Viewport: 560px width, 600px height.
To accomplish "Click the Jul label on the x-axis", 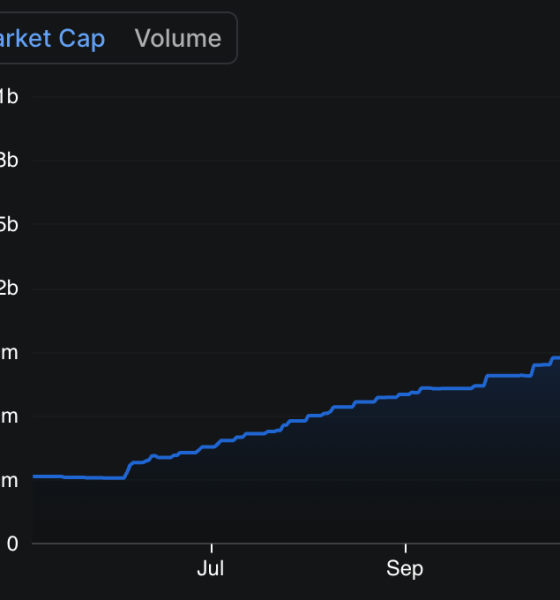I will [x=211, y=568].
